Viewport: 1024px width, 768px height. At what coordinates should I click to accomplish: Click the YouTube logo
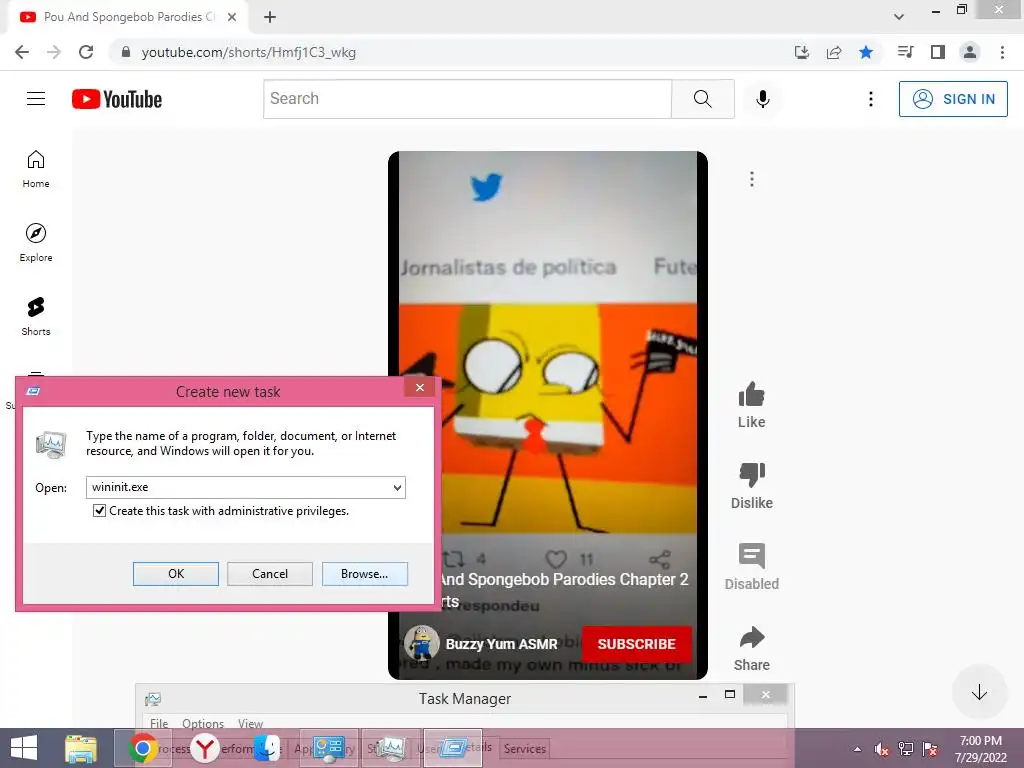117,99
